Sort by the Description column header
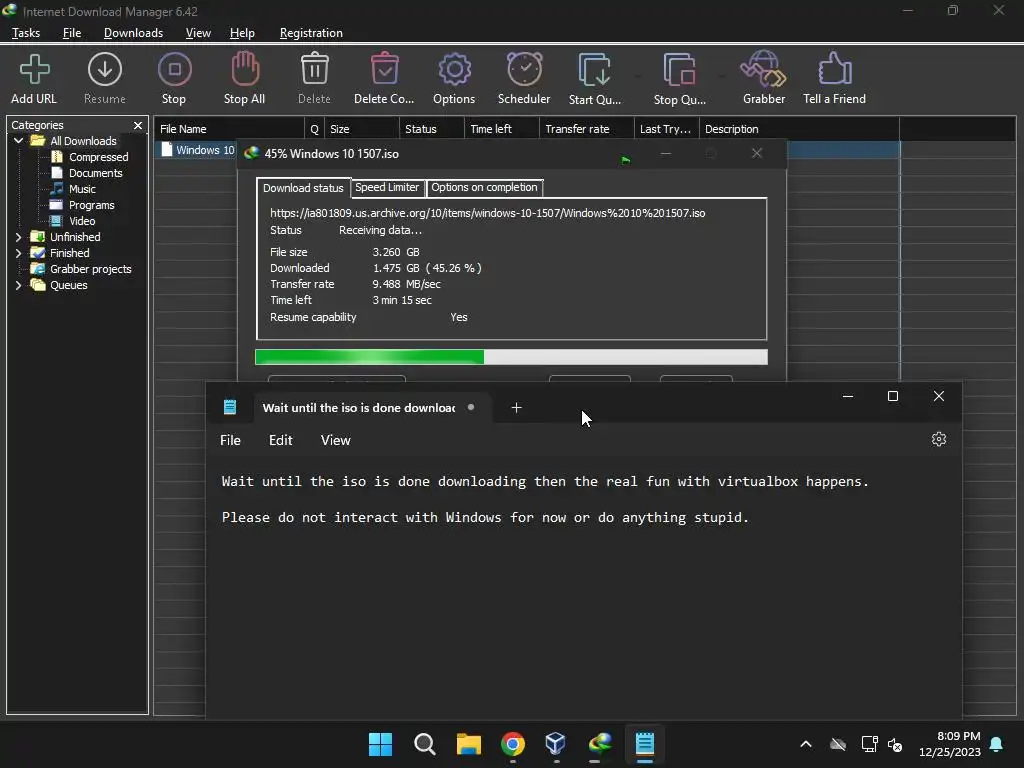 point(799,129)
